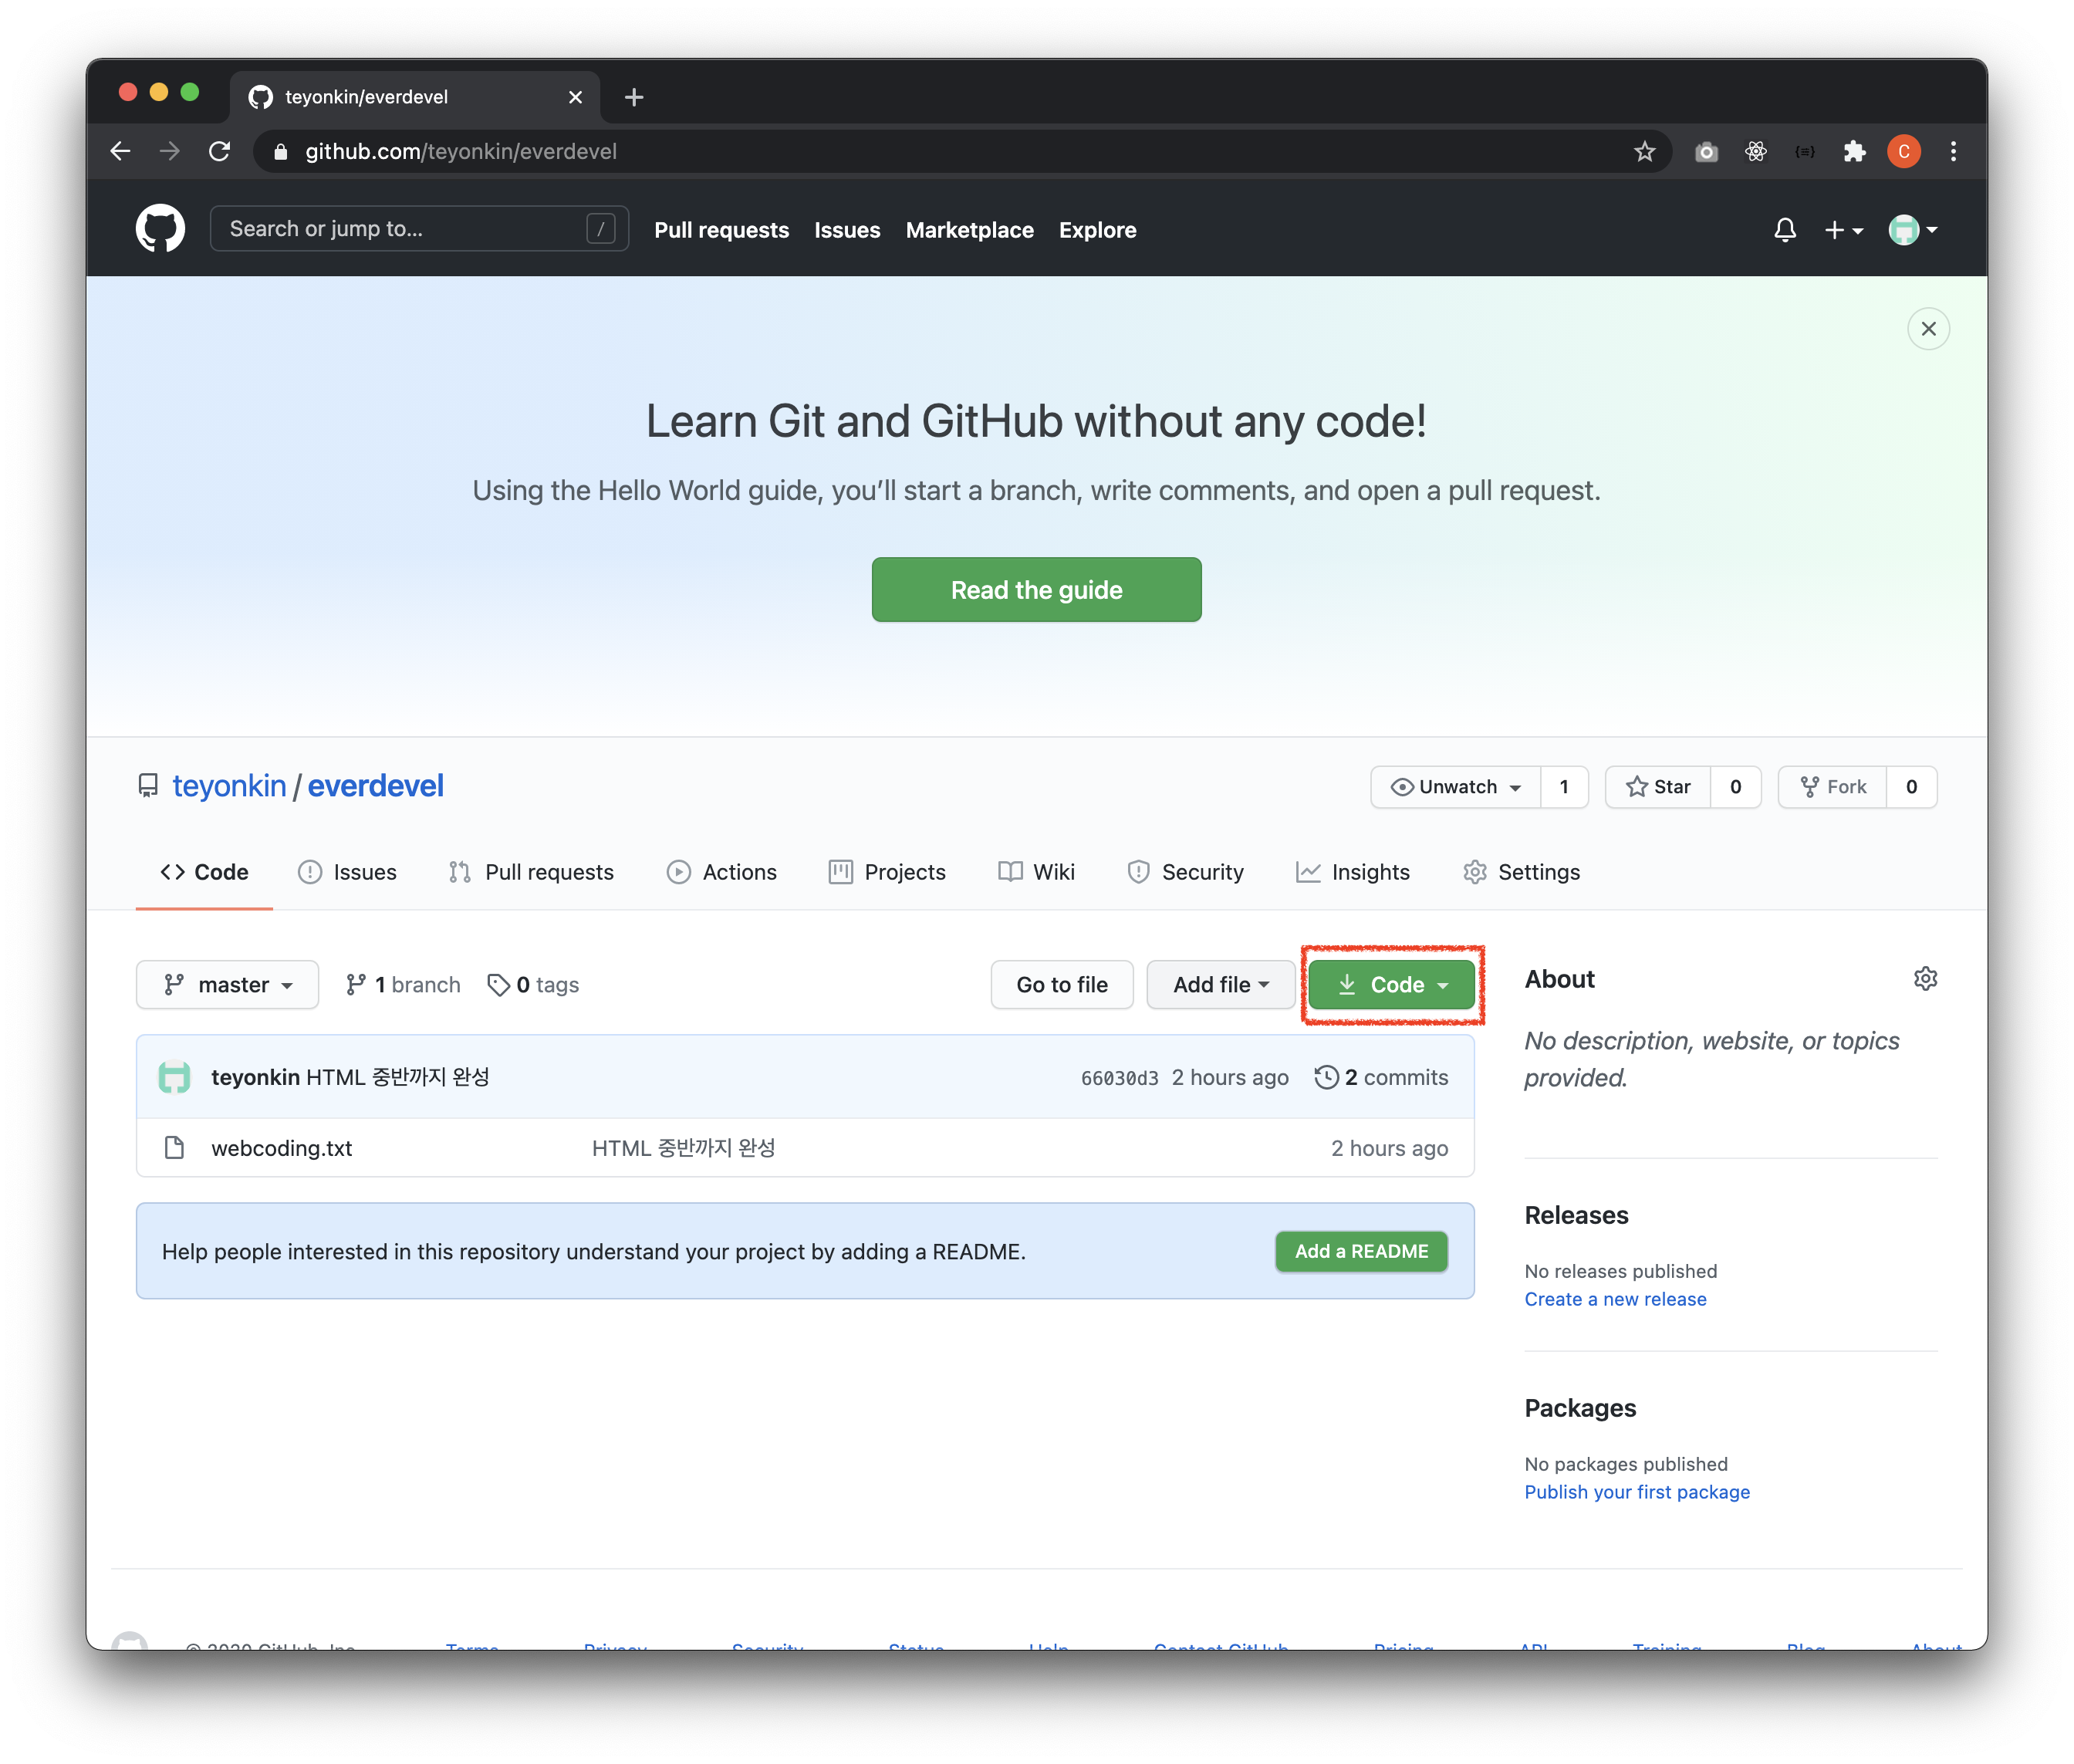This screenshot has width=2074, height=1764.
Task: Open the user avatar menu in header
Action: tap(1912, 230)
